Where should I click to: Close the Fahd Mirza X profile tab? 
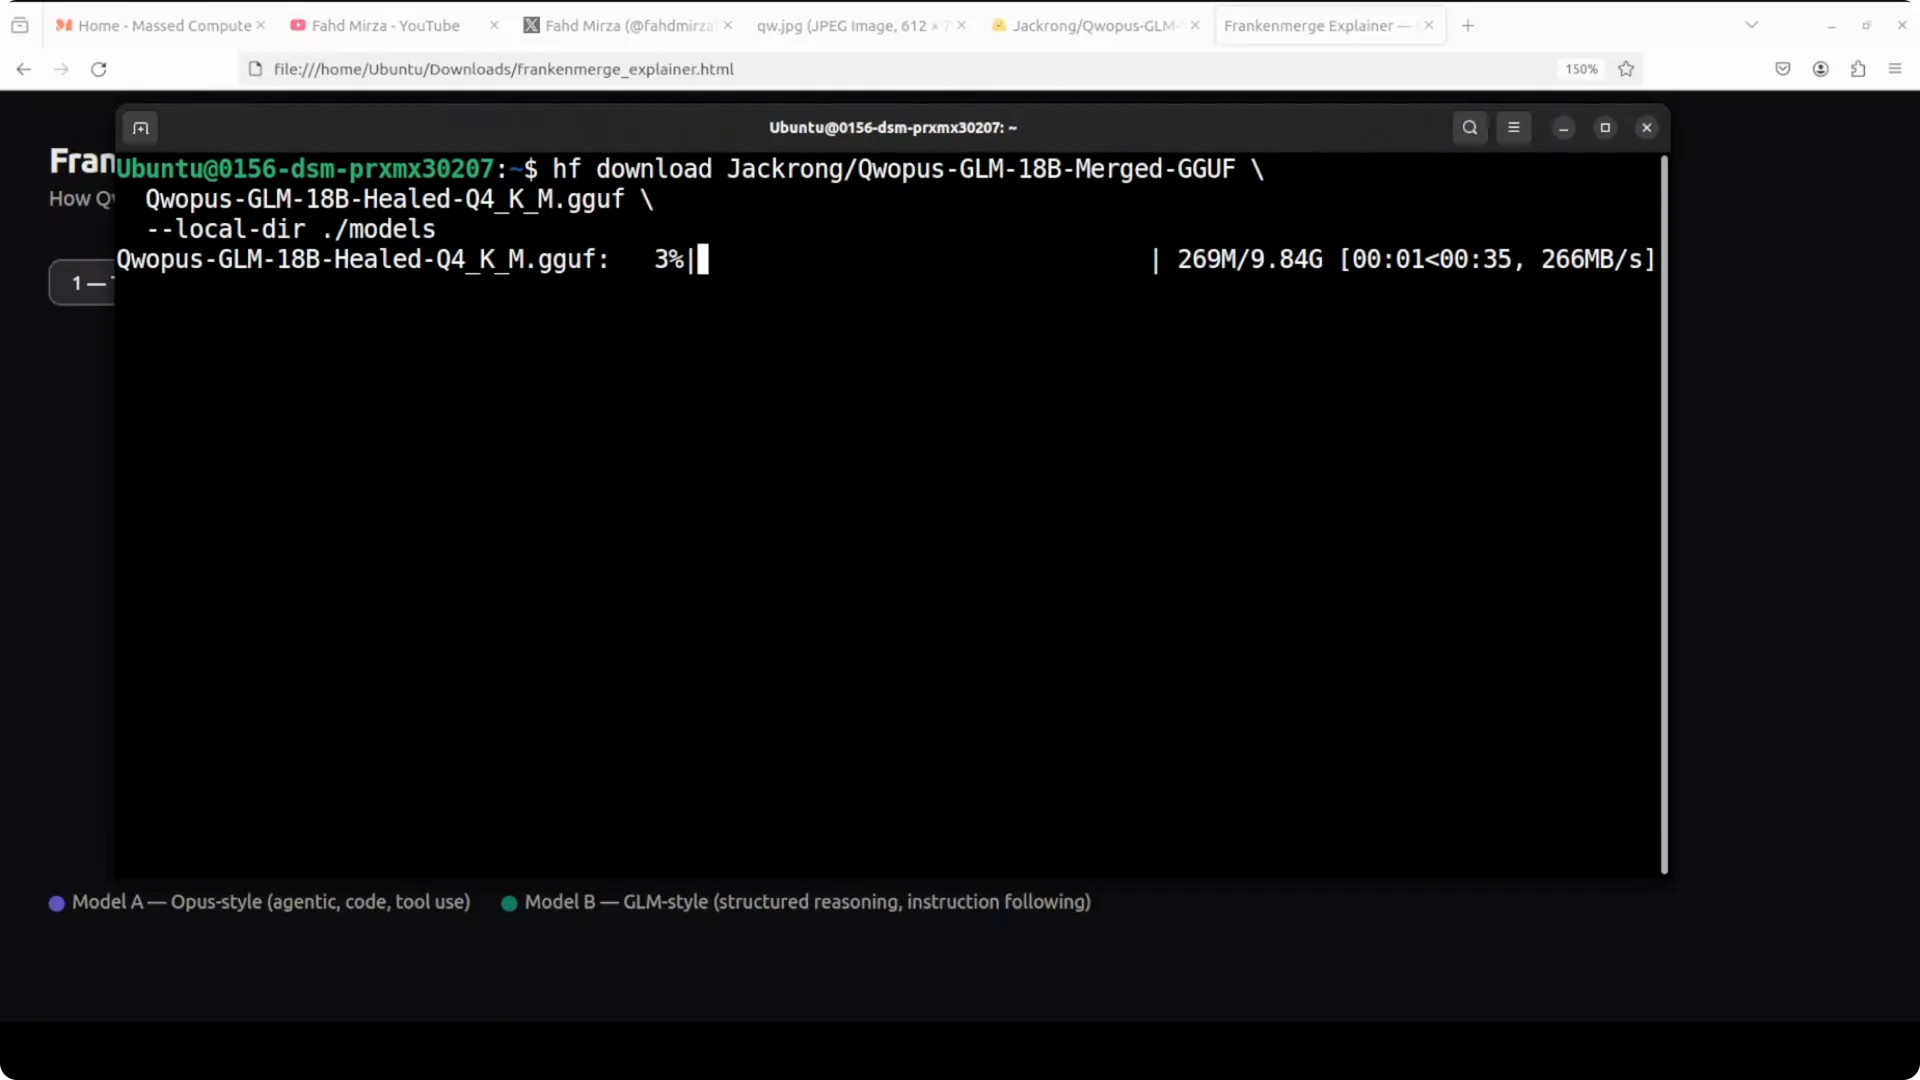click(x=728, y=26)
